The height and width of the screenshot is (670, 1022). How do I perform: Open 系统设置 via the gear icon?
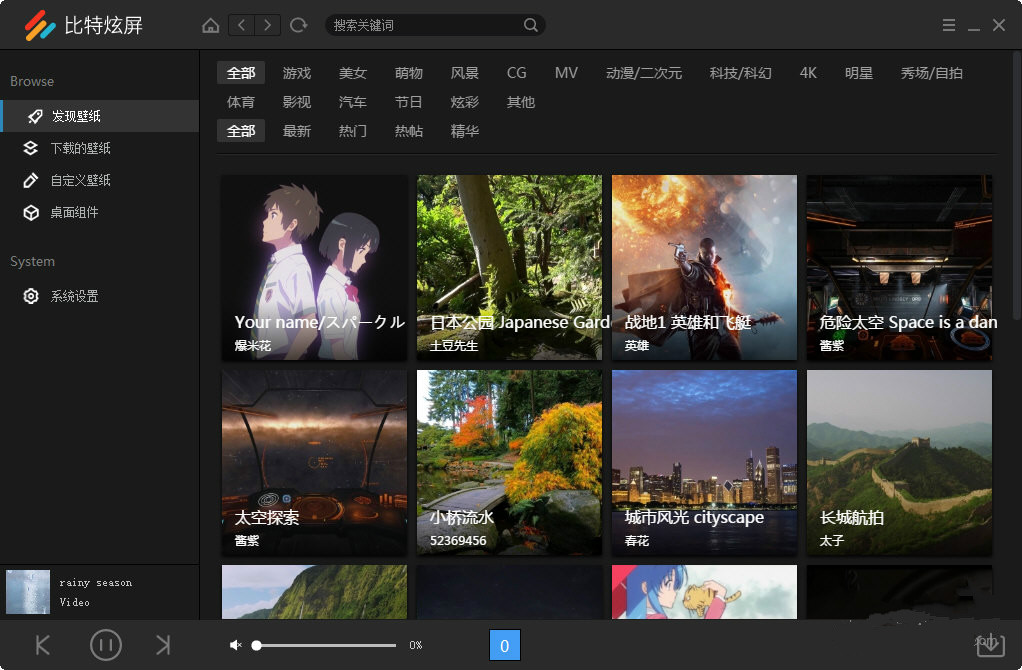pyautogui.click(x=31, y=296)
